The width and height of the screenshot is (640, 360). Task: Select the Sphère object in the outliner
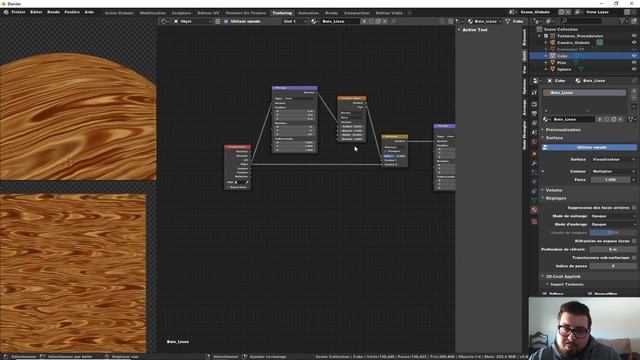[x=564, y=69]
